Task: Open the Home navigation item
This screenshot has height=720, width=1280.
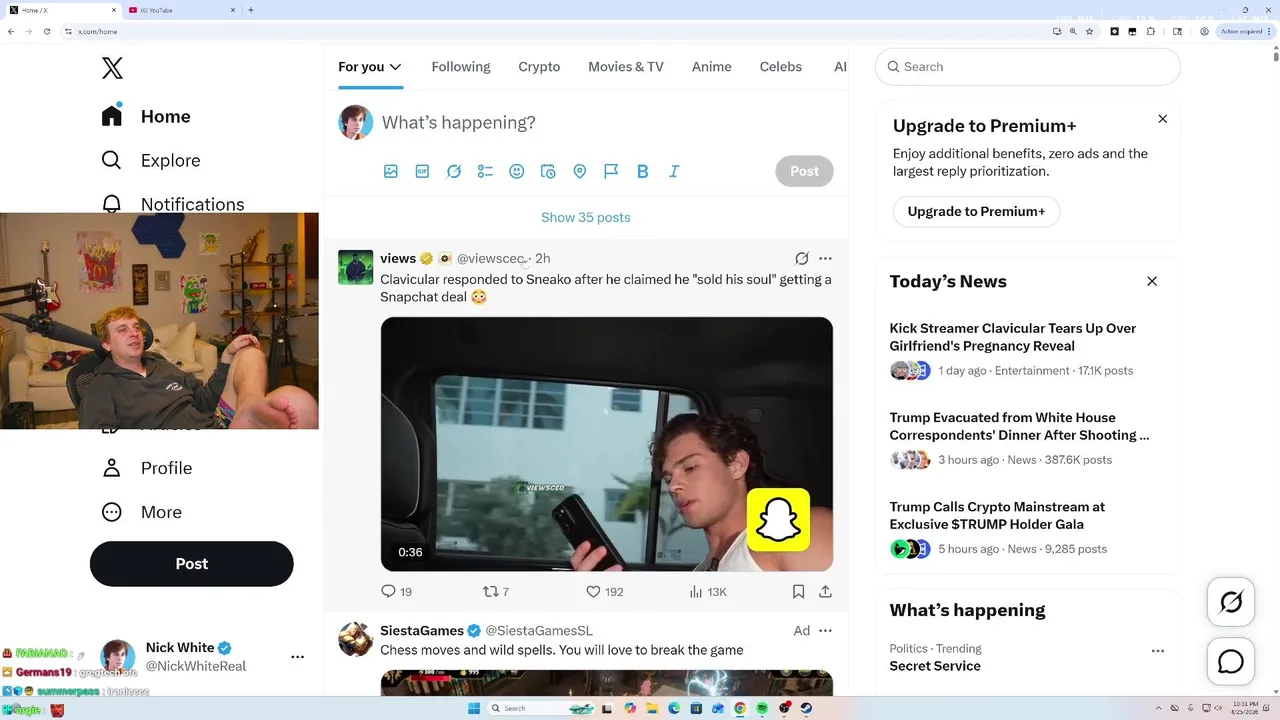Action: [146, 116]
